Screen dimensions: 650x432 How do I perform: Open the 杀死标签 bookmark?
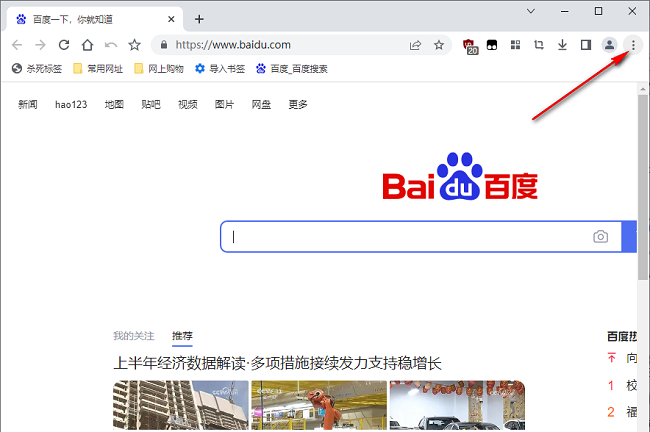[37, 69]
